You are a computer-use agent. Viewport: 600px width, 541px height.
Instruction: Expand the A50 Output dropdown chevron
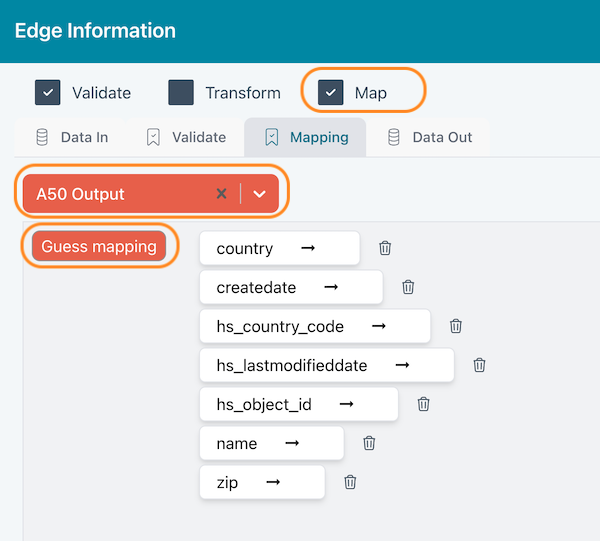260,194
